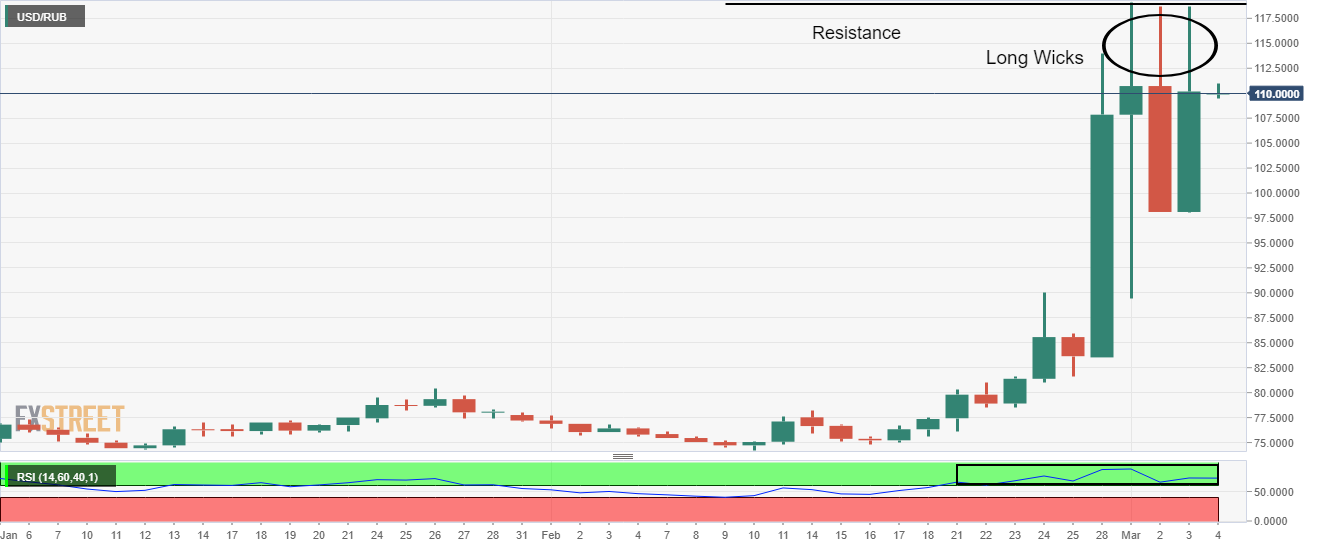
Task: Click the red Feb 25 candlestick
Action: (x=1073, y=346)
